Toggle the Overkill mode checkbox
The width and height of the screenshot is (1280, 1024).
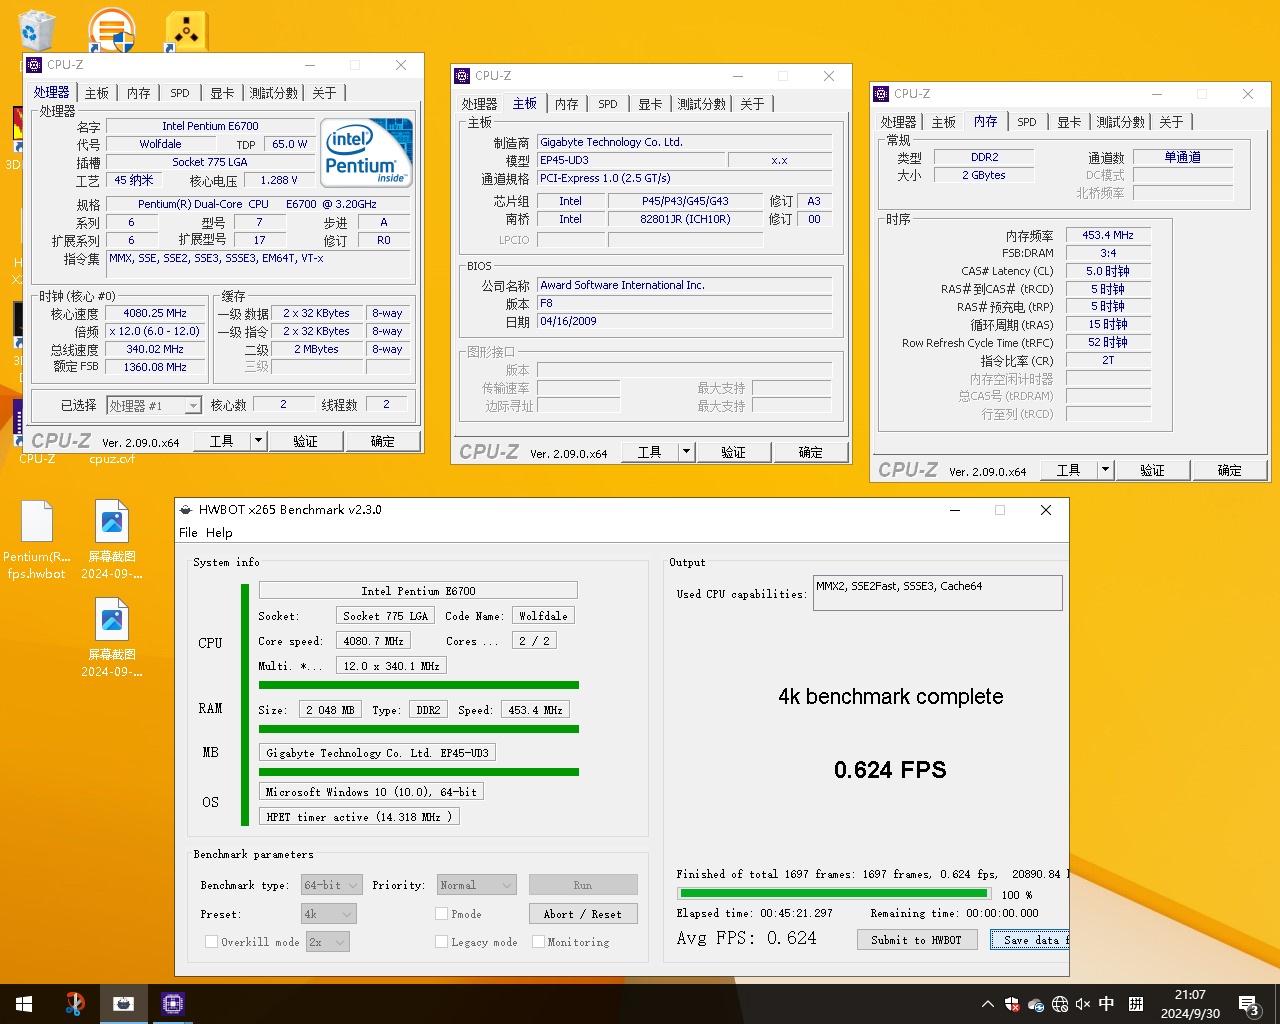tap(211, 942)
